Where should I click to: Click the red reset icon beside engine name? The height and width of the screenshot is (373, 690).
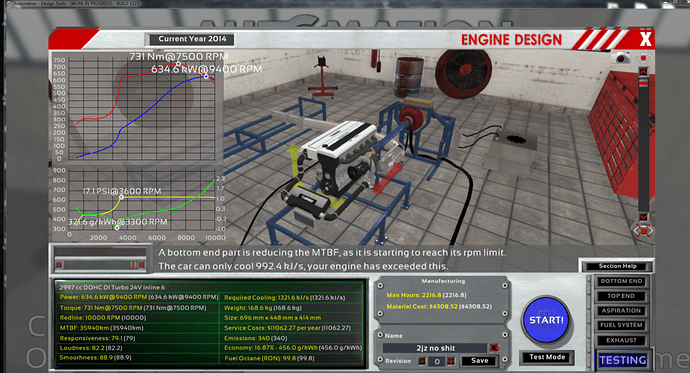click(x=495, y=348)
